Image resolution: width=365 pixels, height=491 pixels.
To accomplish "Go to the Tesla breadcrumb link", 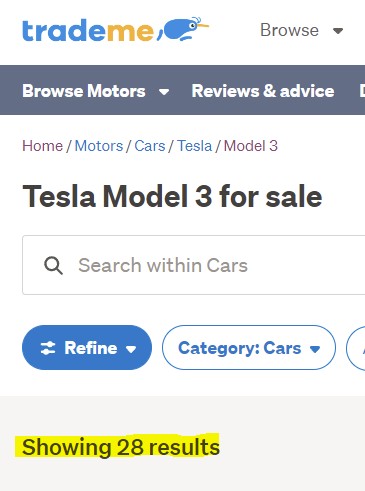I will (x=194, y=146).
